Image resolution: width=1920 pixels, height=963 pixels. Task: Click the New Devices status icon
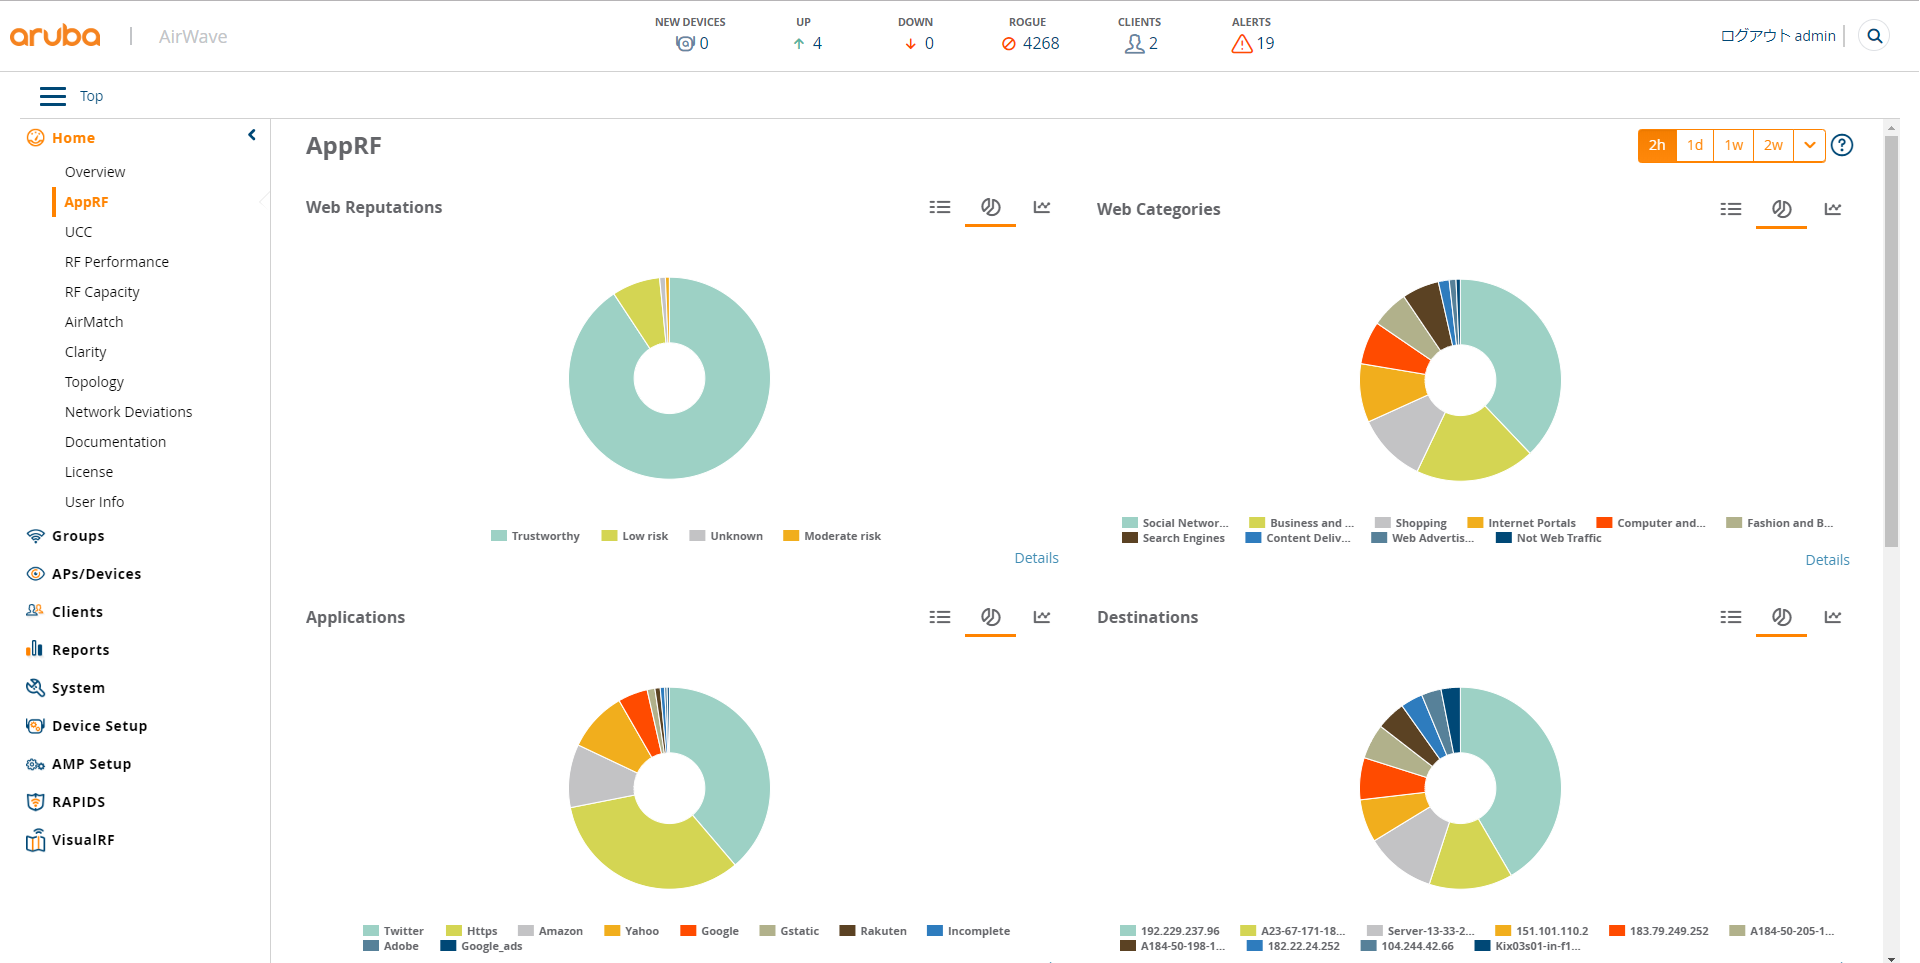[685, 44]
